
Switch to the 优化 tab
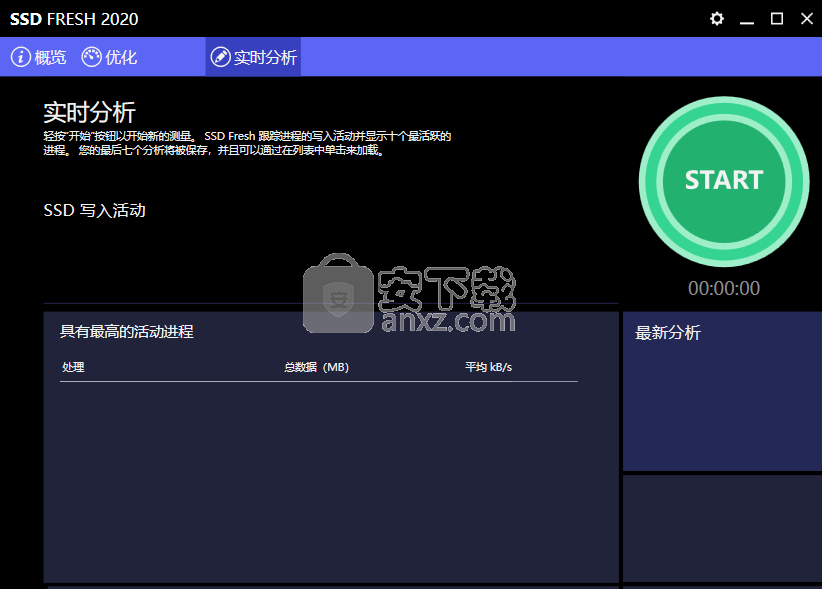(110, 57)
